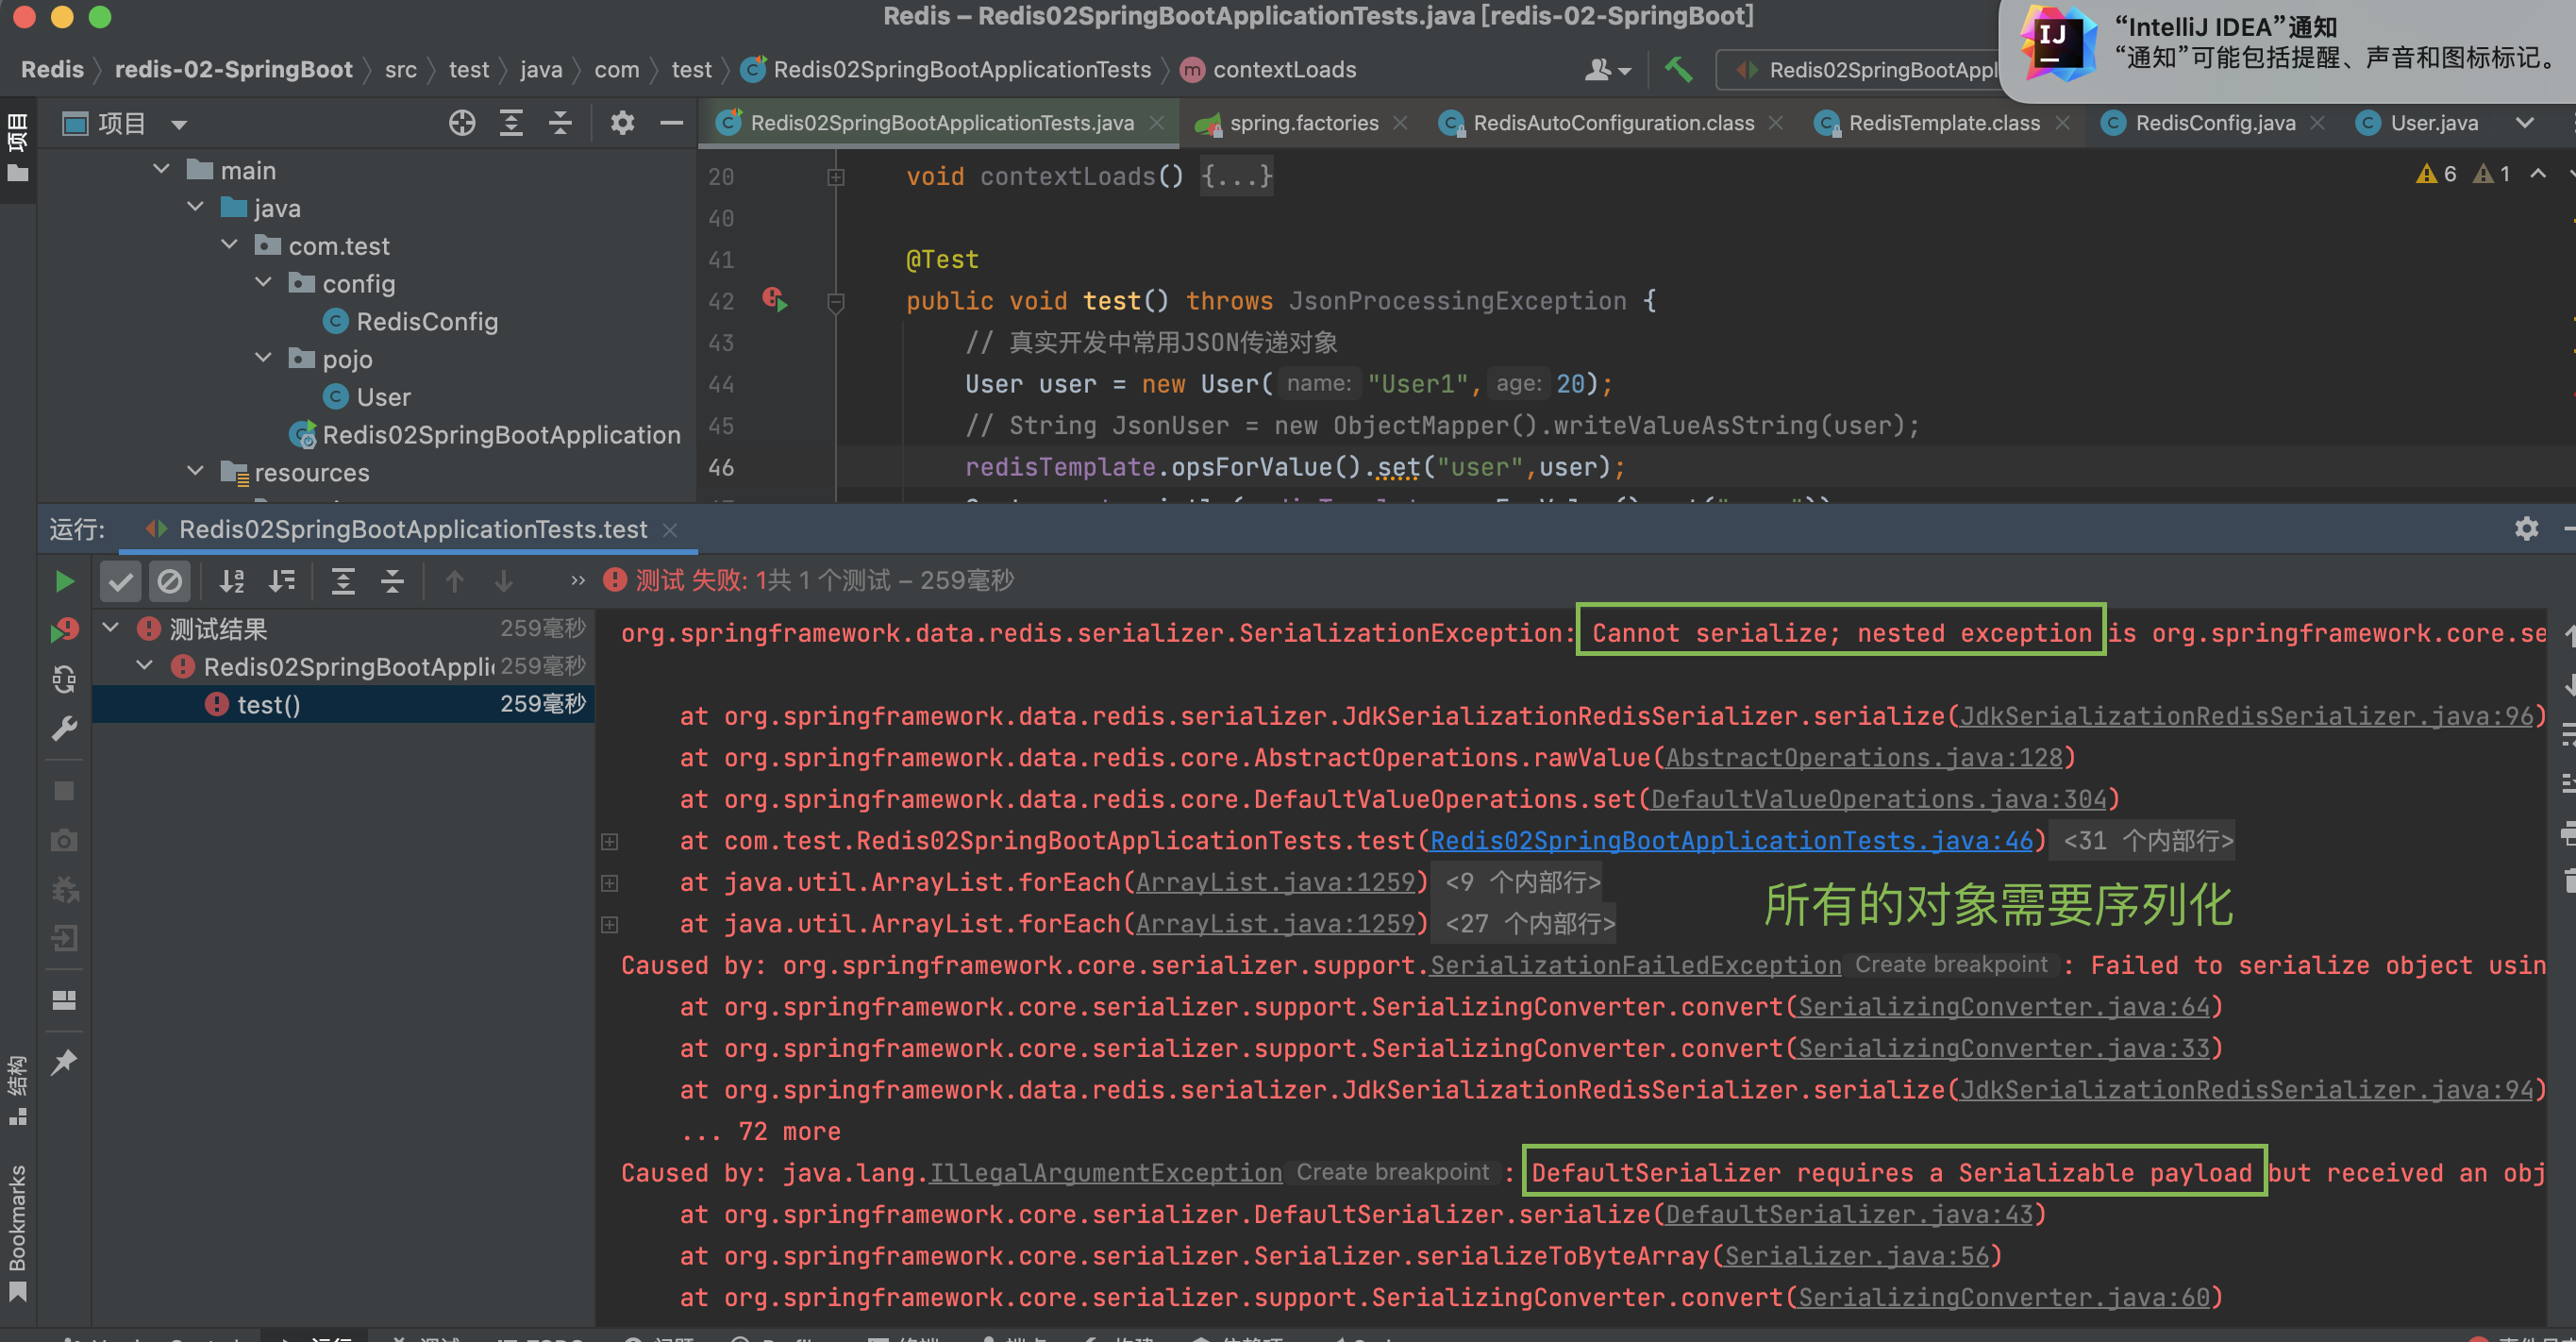Screen dimensions: 2576x1342
Task: Click the Build project hammer icon
Action: [x=1678, y=69]
